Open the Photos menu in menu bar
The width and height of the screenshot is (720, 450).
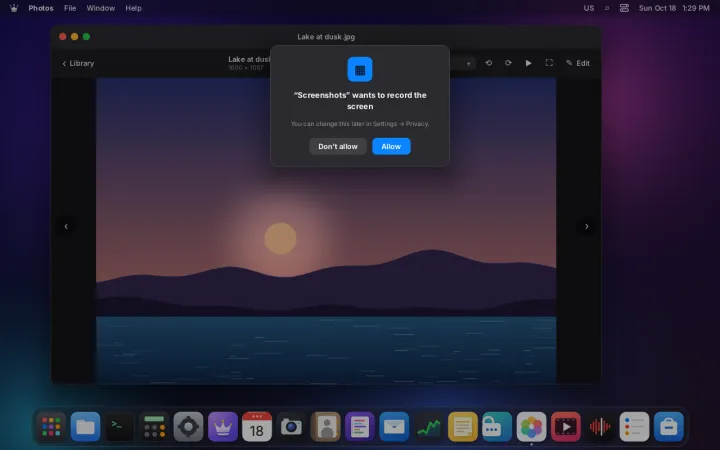click(41, 8)
